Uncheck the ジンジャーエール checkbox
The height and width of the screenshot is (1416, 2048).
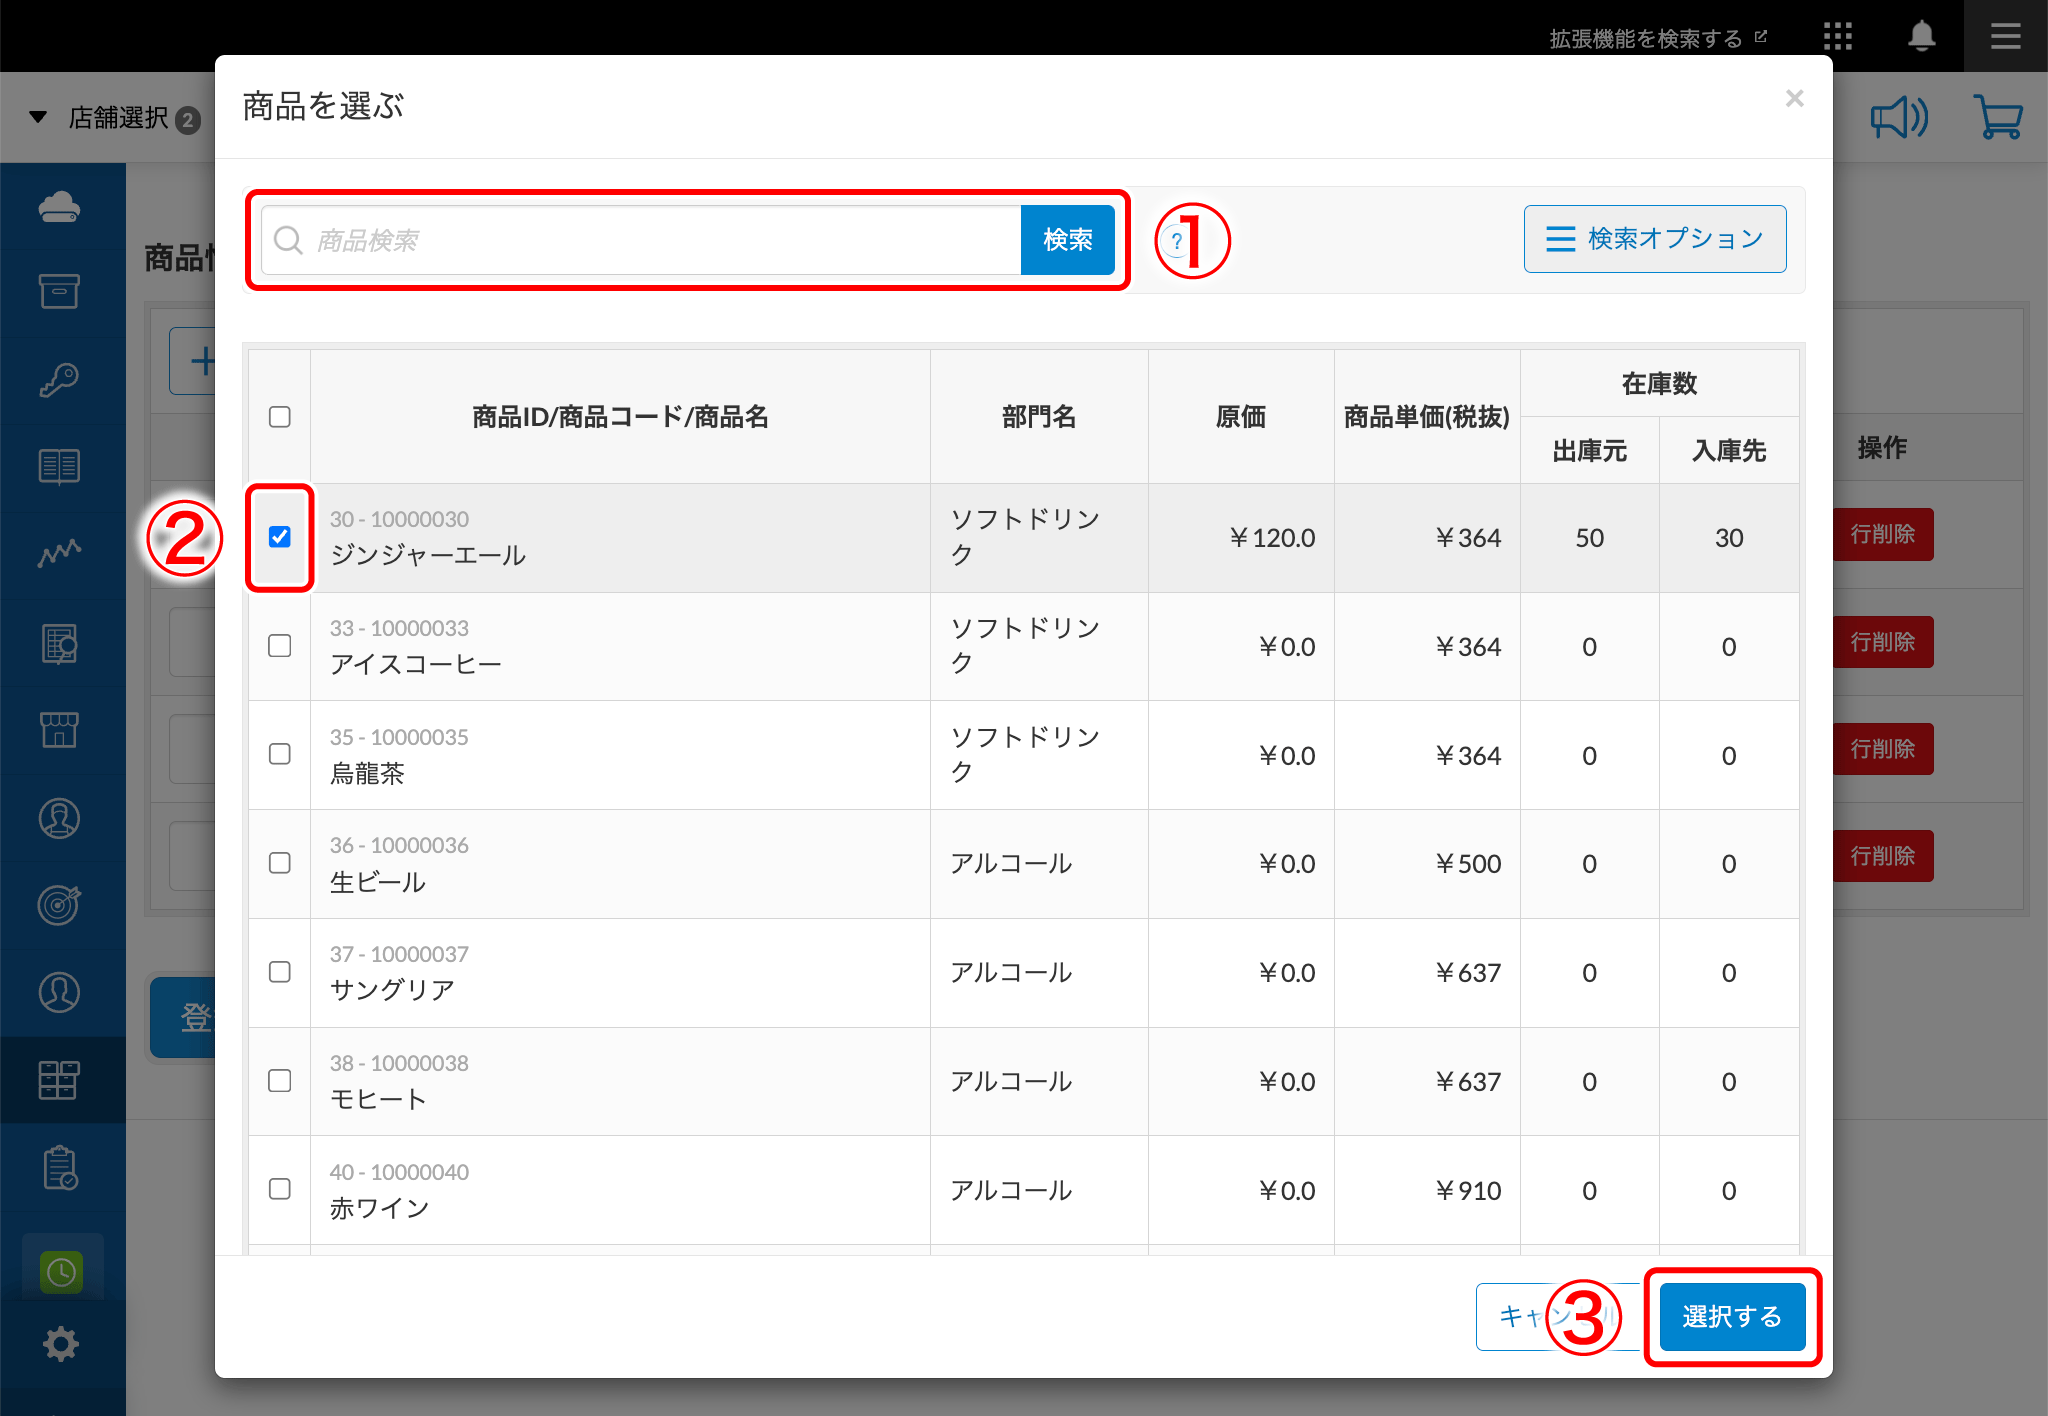click(280, 537)
